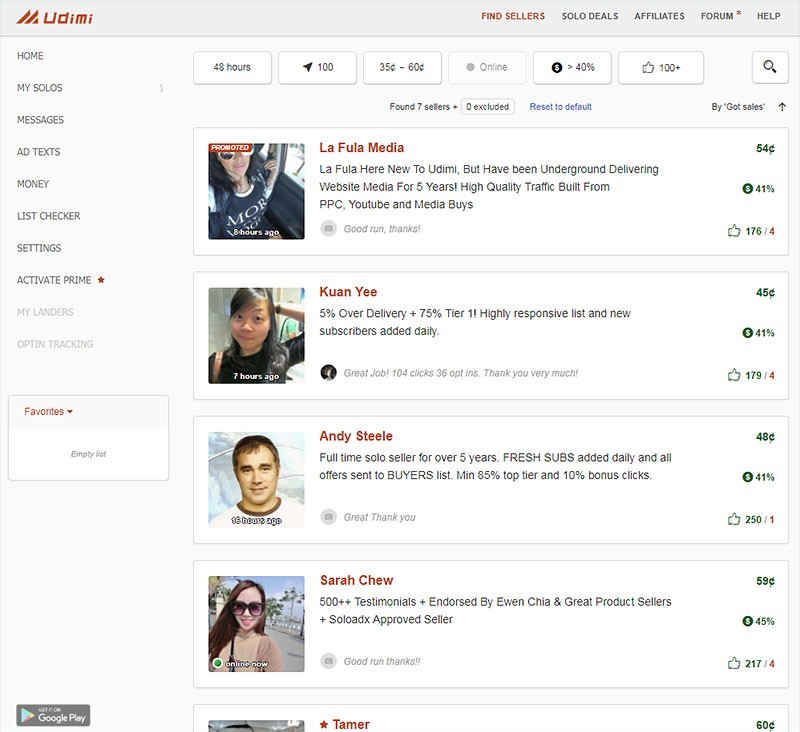
Task: Click Andy Steele profile photo
Action: 256,480
